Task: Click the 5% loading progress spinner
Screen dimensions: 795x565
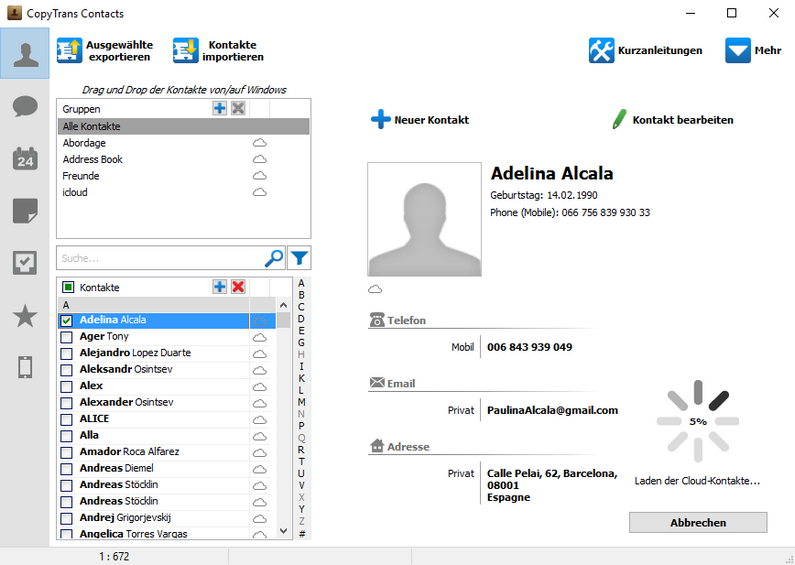Action: [x=698, y=421]
